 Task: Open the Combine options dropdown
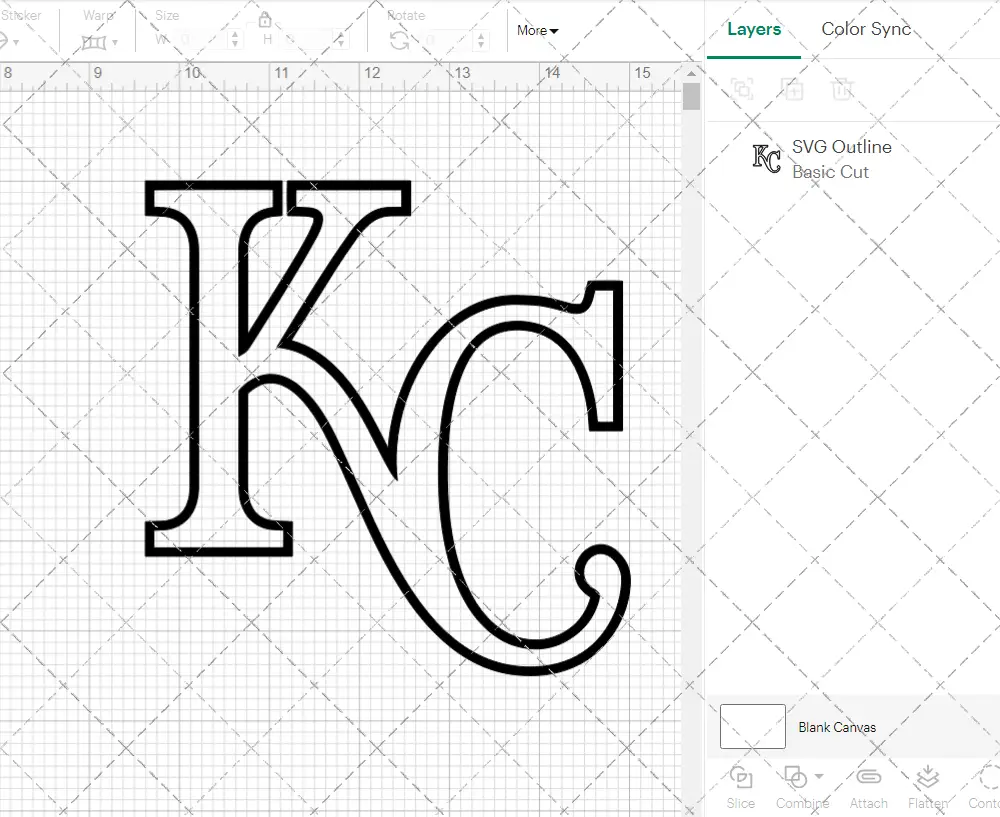click(x=819, y=776)
